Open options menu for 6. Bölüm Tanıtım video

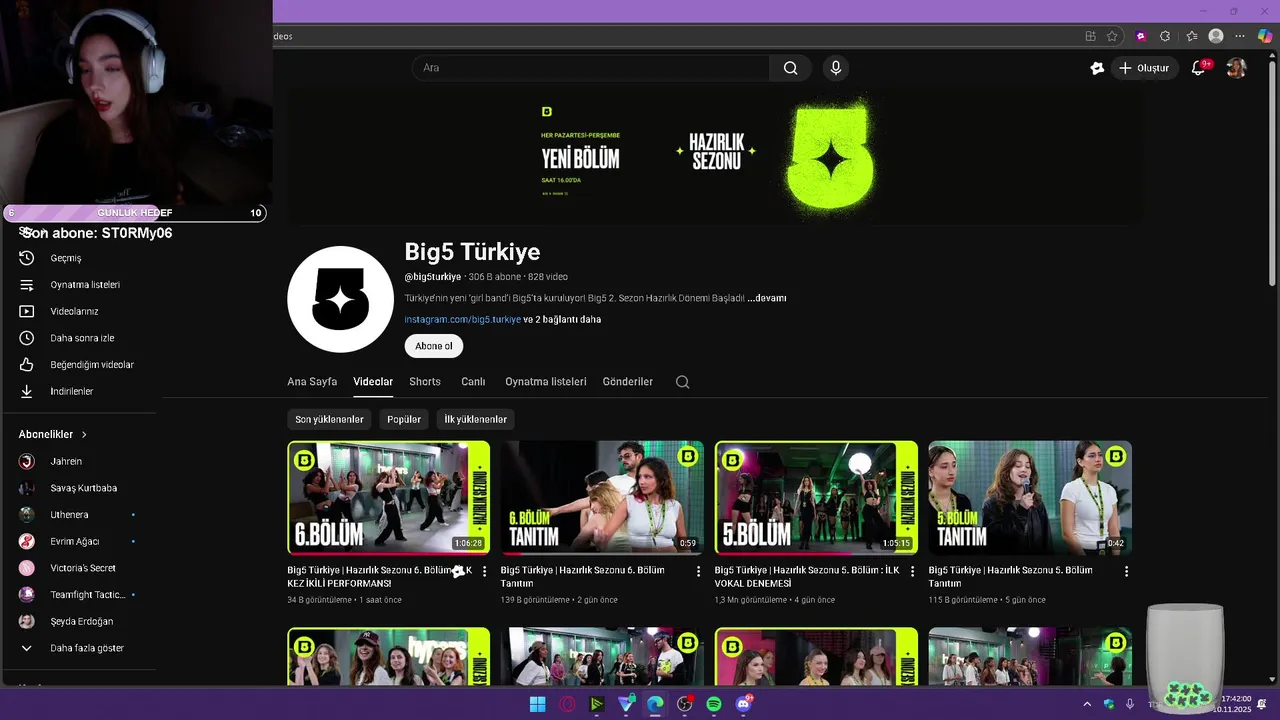pos(698,571)
